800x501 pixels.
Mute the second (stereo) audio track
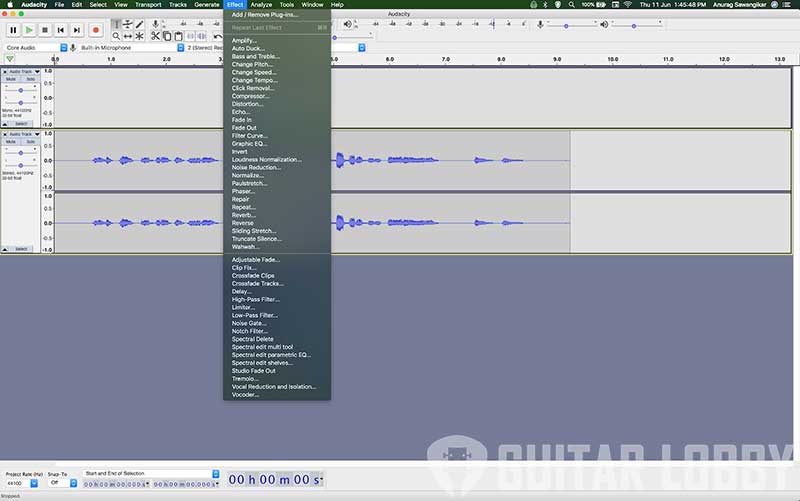[x=11, y=142]
